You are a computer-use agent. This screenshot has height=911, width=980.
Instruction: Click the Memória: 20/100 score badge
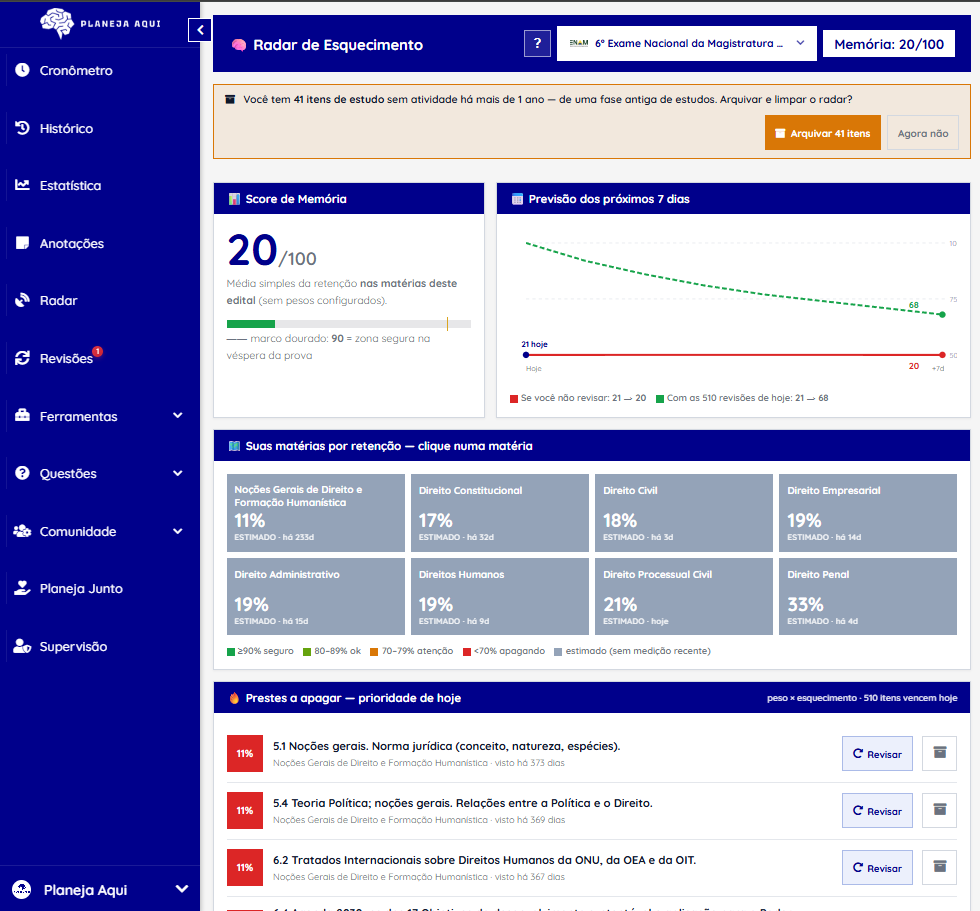tap(889, 44)
